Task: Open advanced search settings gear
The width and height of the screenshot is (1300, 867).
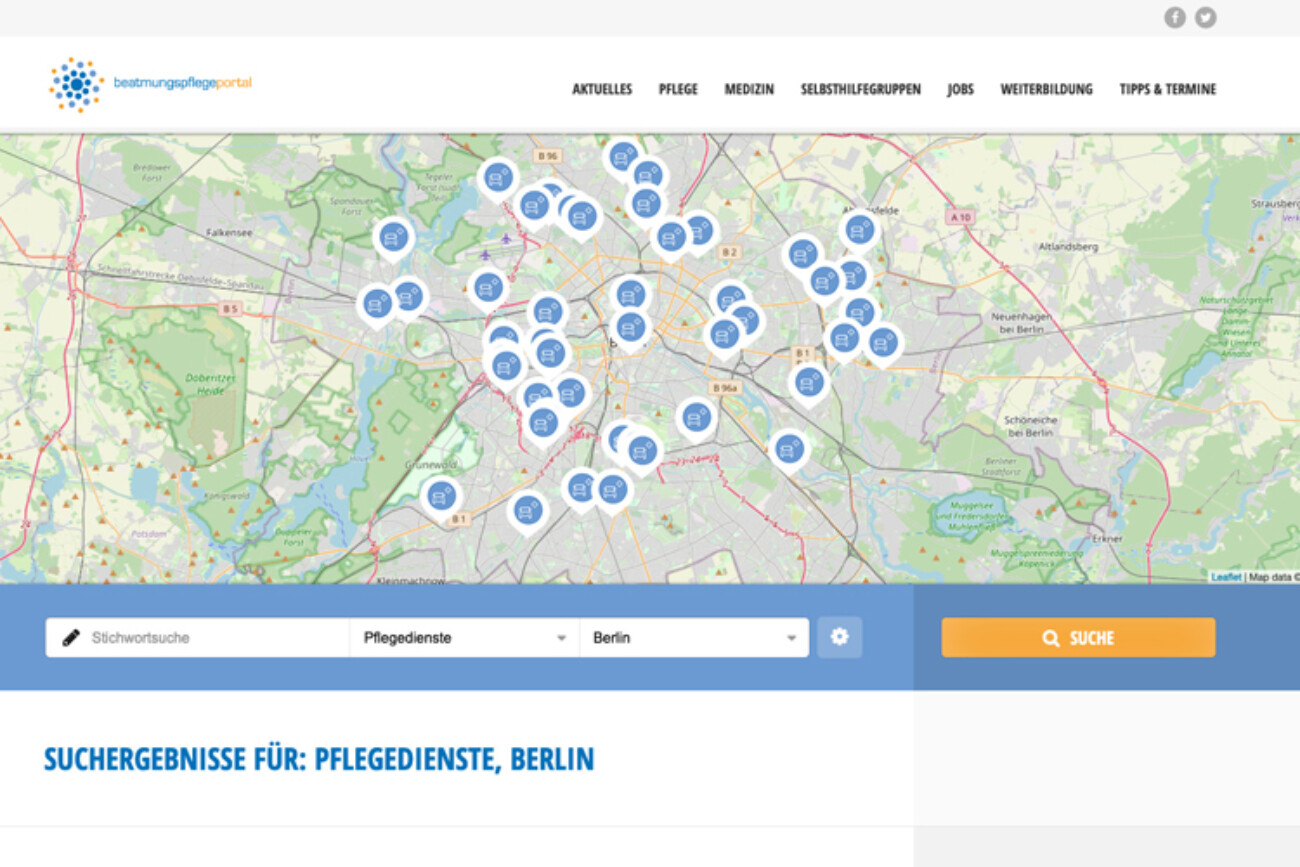Action: pos(839,637)
